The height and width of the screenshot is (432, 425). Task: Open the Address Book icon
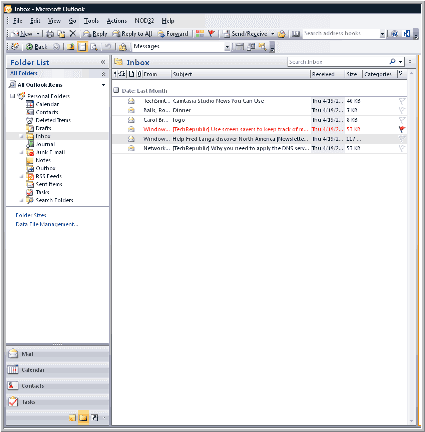296,34
